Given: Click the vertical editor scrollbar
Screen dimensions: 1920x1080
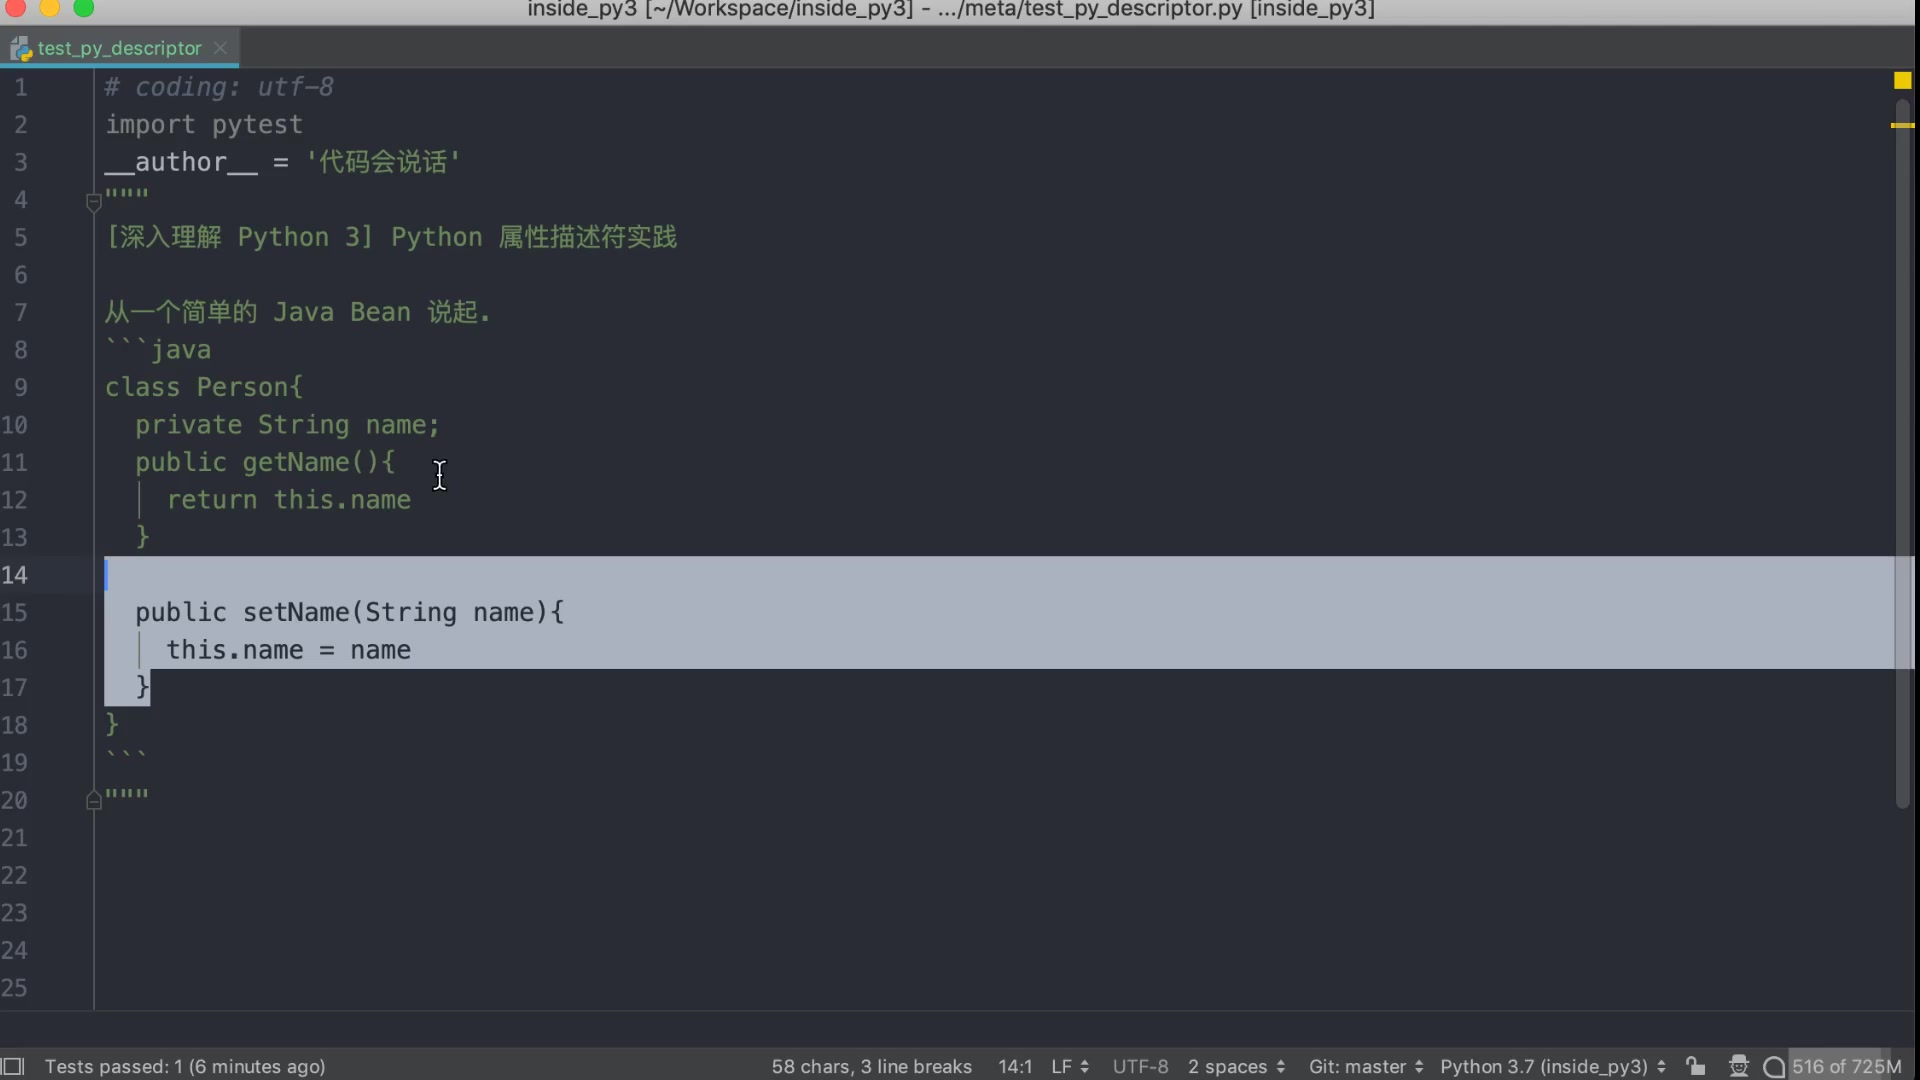Looking at the screenshot, I should coord(1903,450).
